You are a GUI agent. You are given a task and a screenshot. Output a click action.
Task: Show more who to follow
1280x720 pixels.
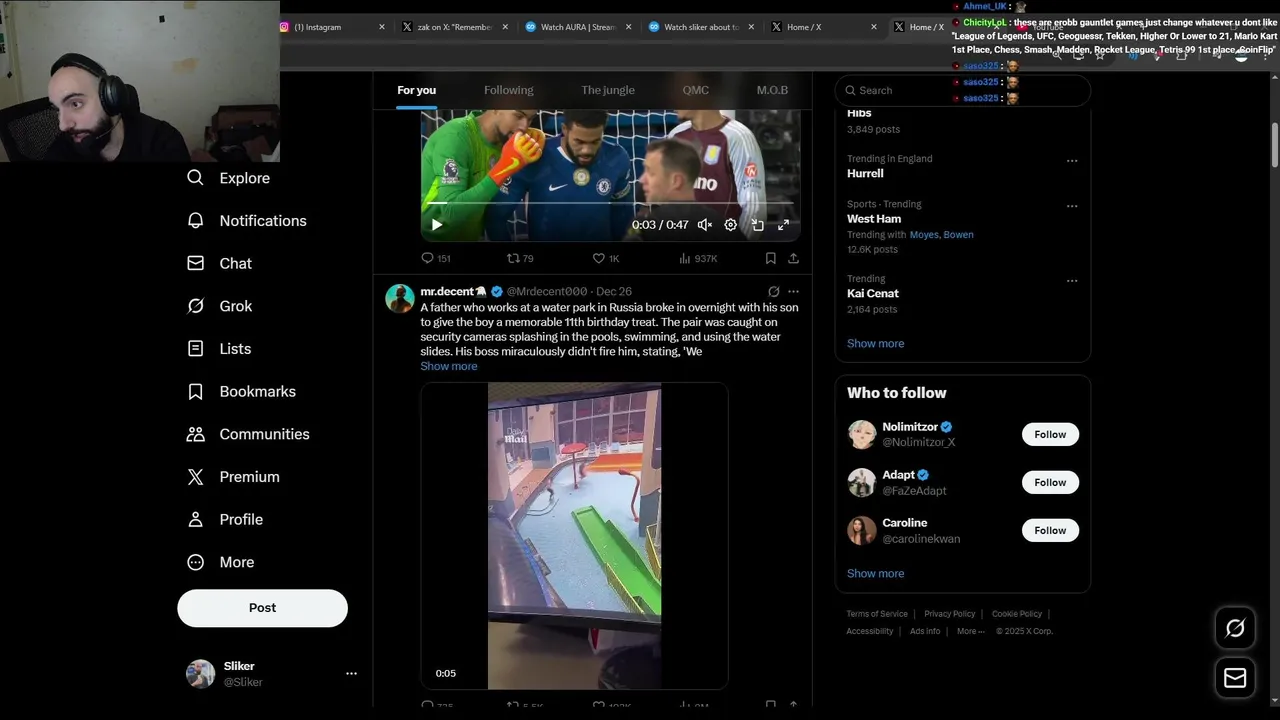(x=875, y=573)
